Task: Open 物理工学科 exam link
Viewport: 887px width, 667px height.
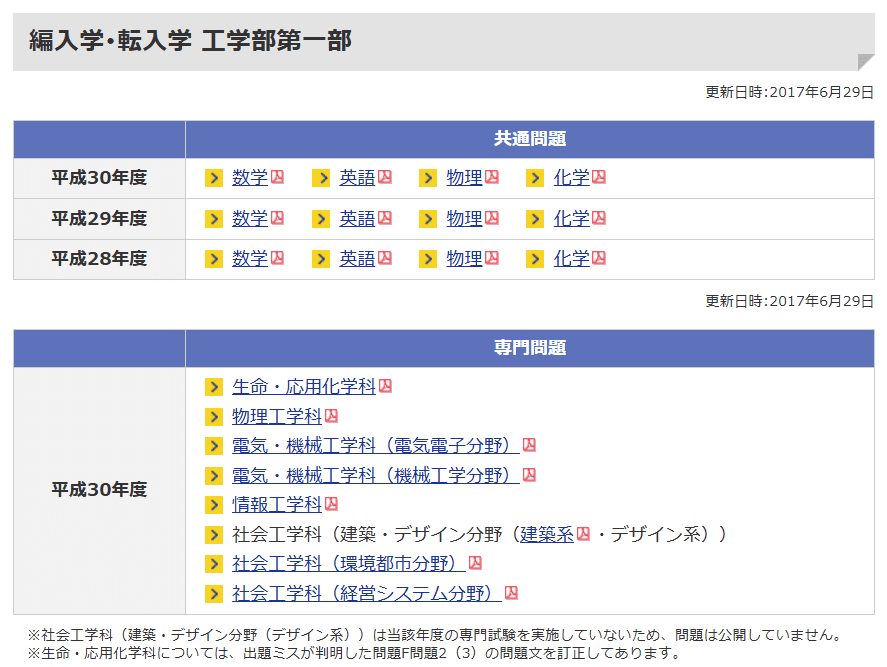Action: [277, 417]
